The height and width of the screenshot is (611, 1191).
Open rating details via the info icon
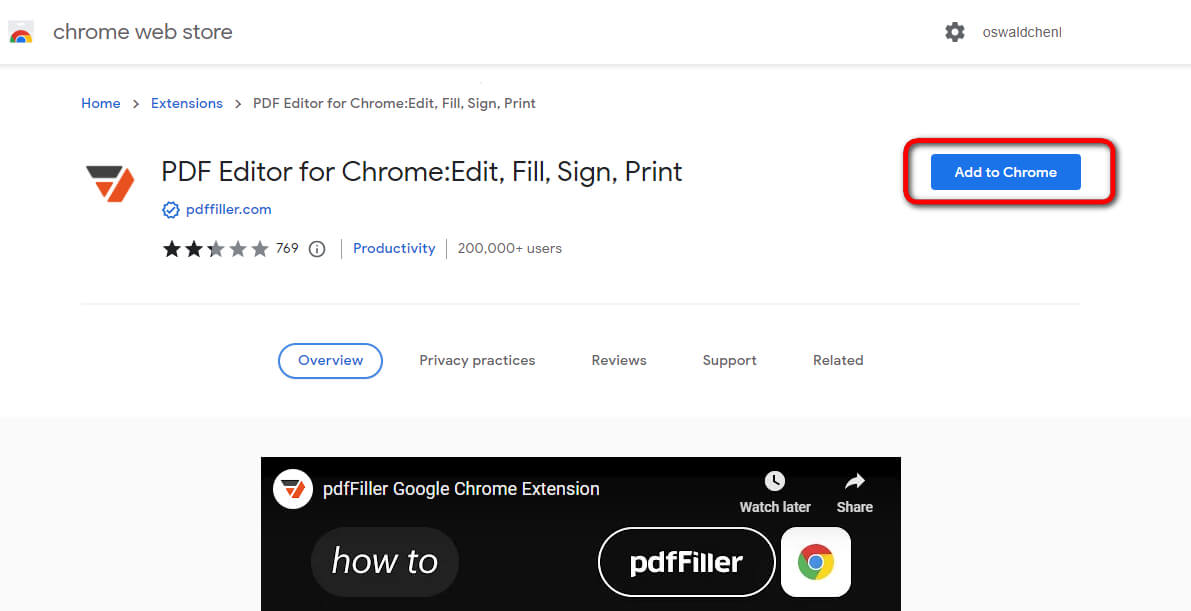[x=317, y=248]
